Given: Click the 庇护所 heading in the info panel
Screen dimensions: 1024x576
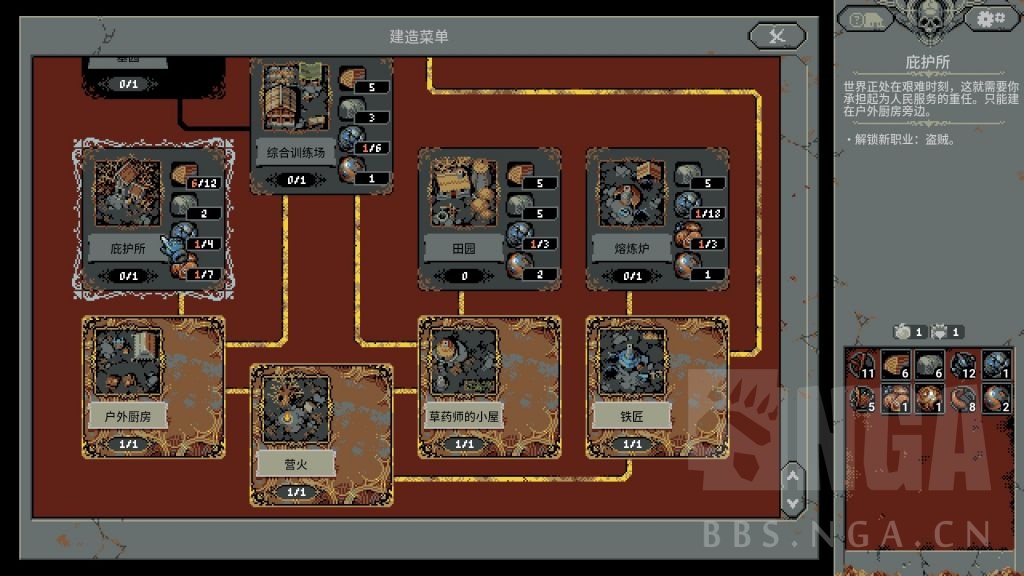Looking at the screenshot, I should pyautogui.click(x=927, y=62).
